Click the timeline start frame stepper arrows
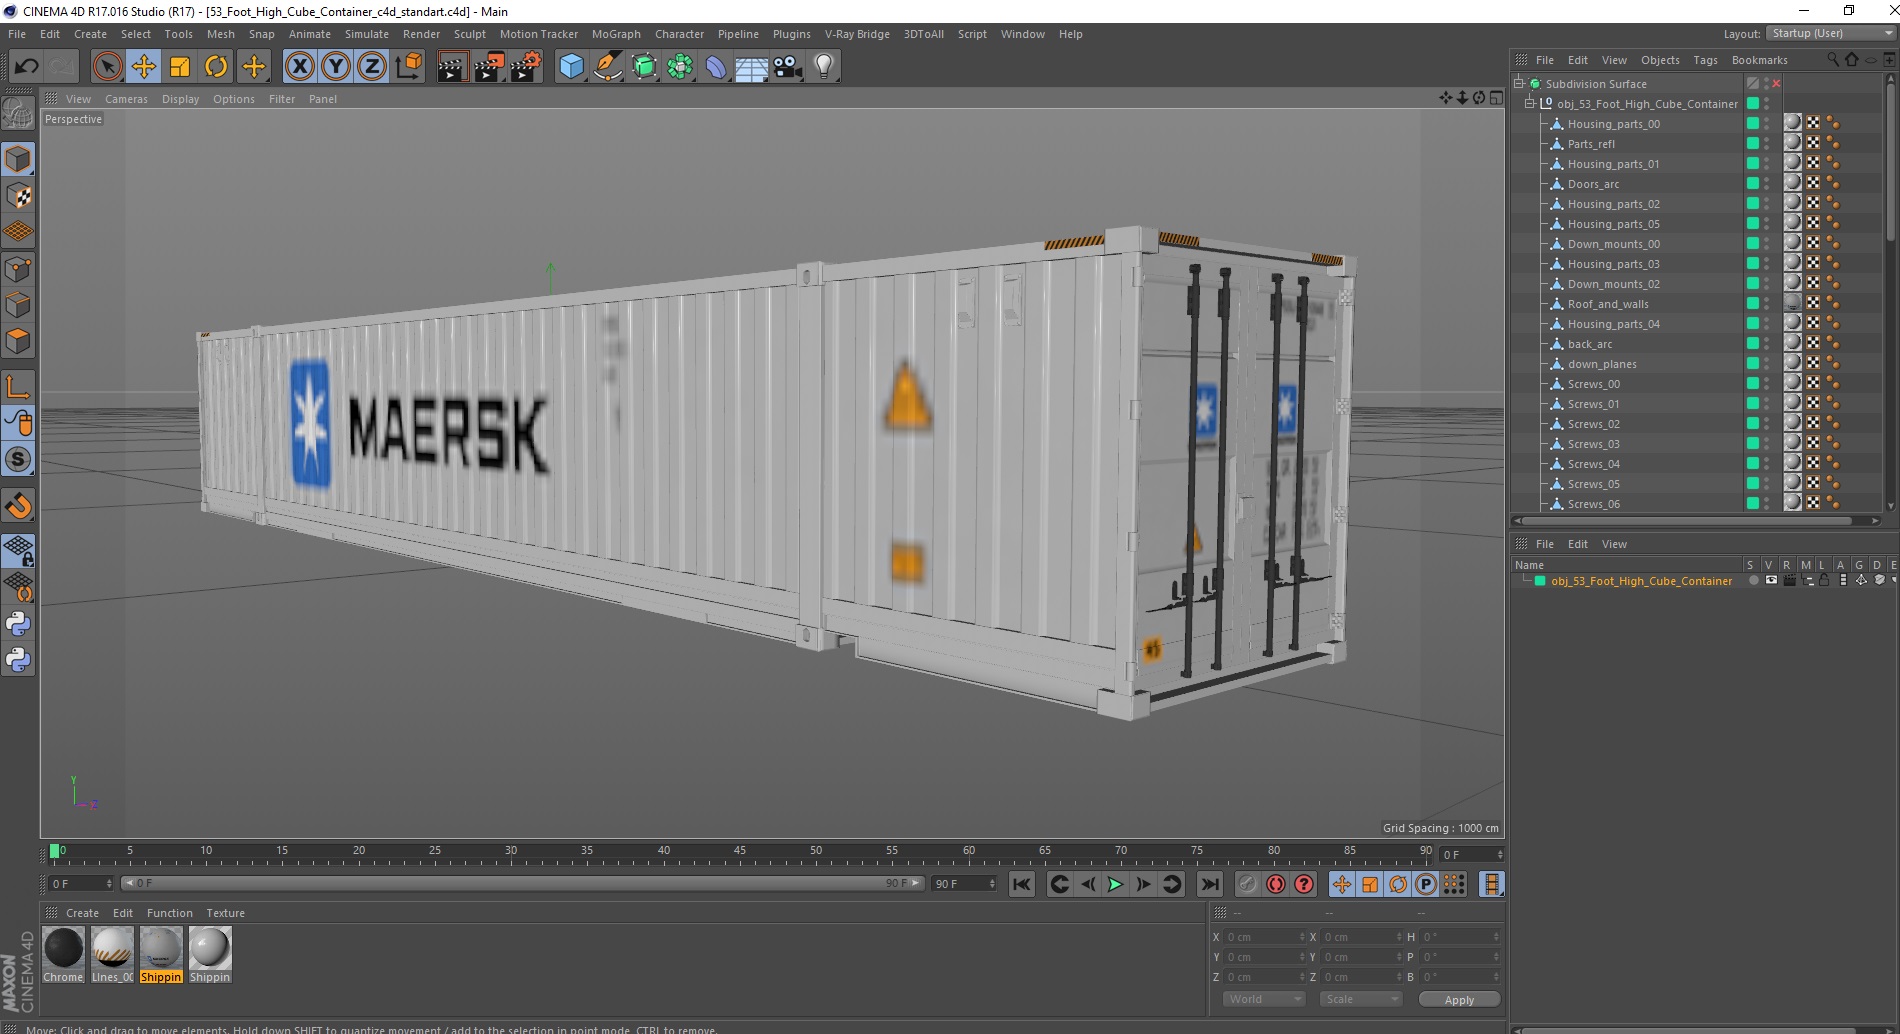Viewport: 1900px width, 1034px height. [x=108, y=883]
